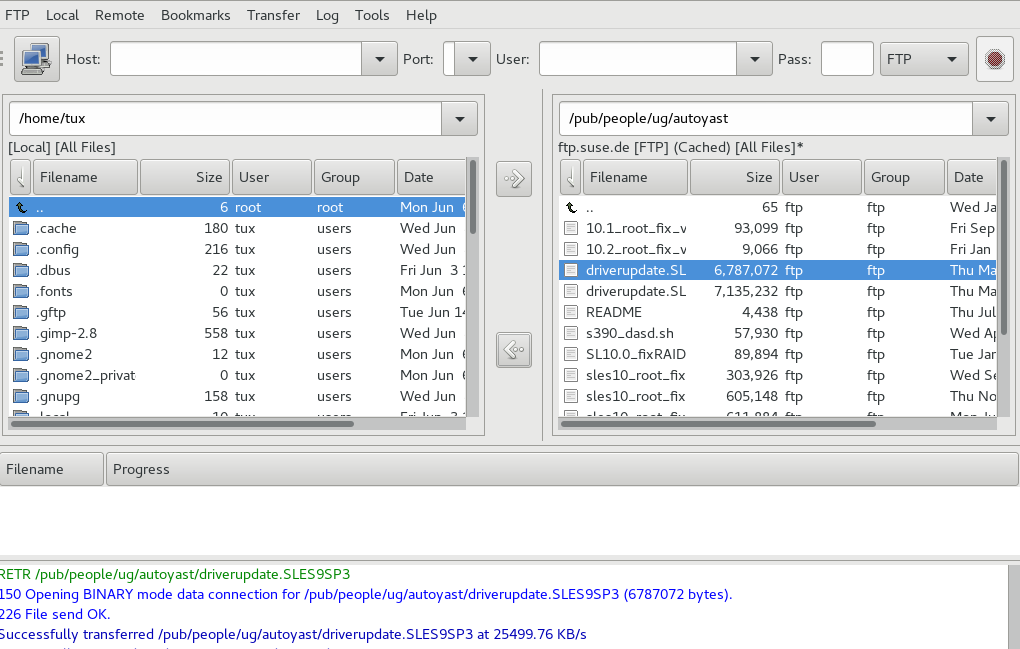The width and height of the screenshot is (1020, 649).
Task: Open the Bookmarks menu
Action: click(195, 15)
